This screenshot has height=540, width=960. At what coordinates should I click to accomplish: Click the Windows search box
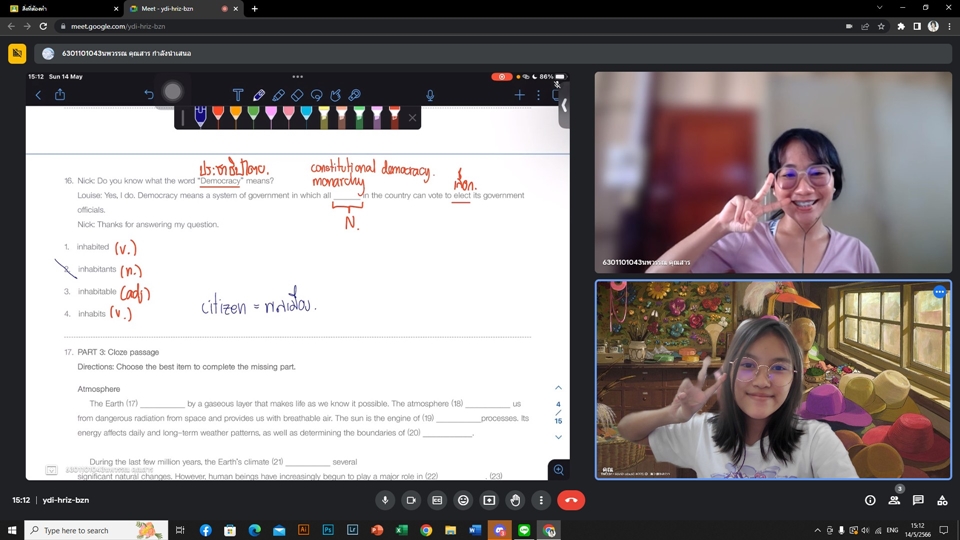[96, 530]
